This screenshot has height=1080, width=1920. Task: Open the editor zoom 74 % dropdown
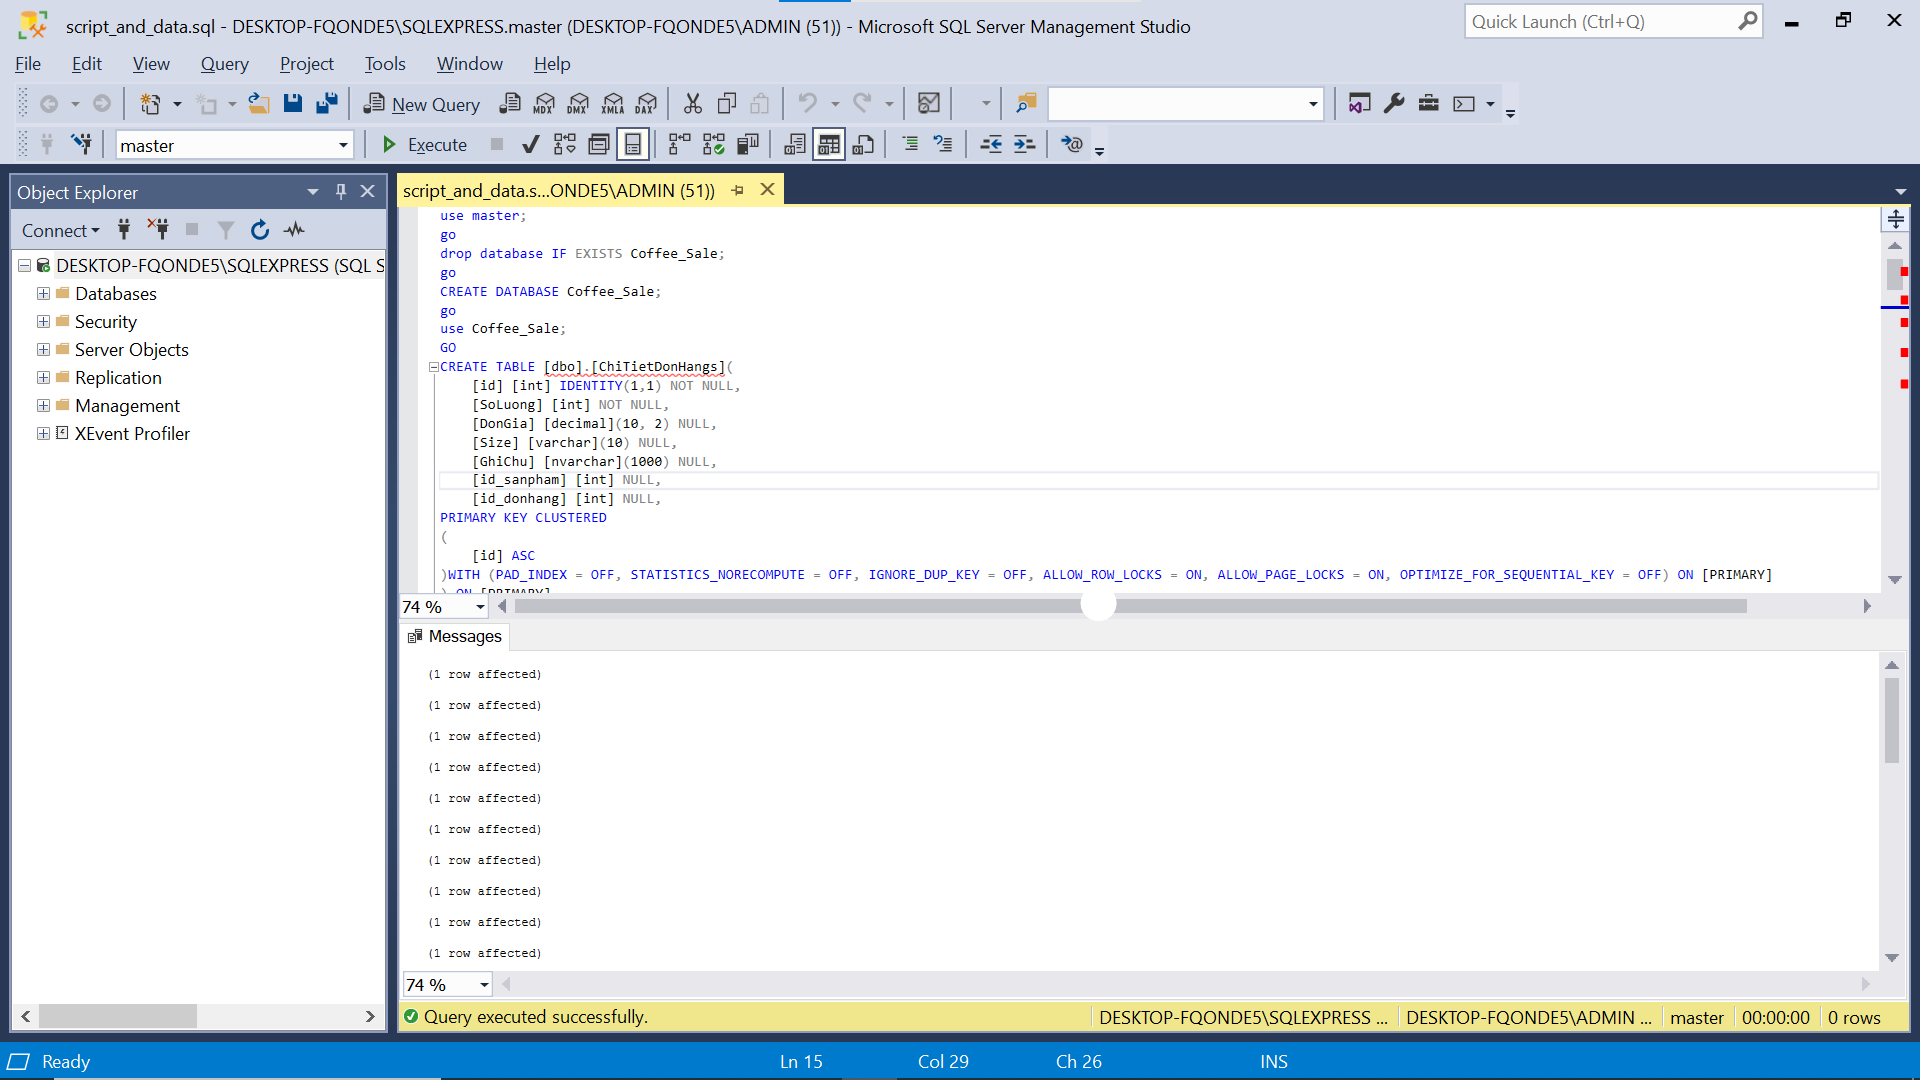[x=480, y=607]
